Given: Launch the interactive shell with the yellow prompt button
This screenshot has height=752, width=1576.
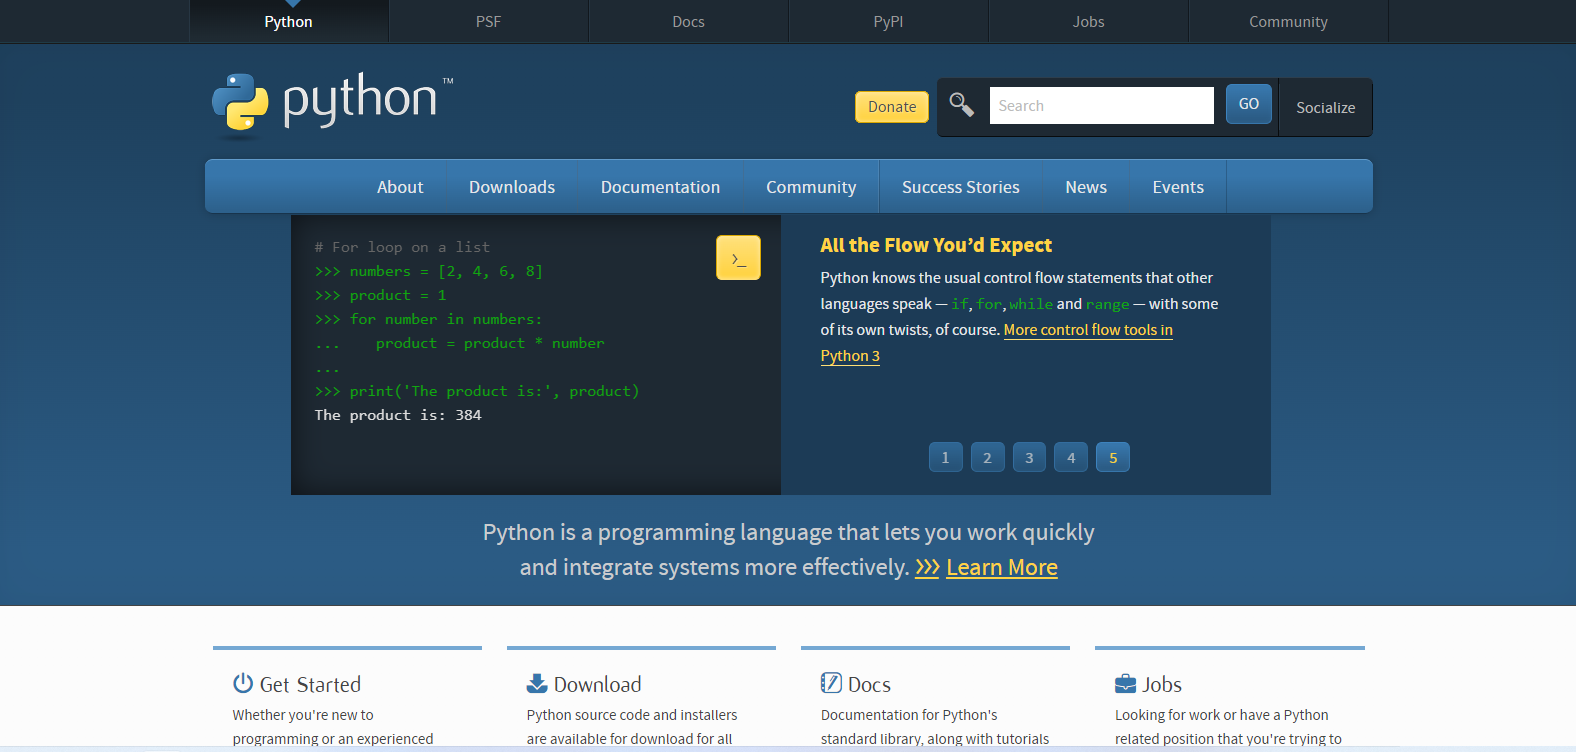Looking at the screenshot, I should click(x=738, y=258).
